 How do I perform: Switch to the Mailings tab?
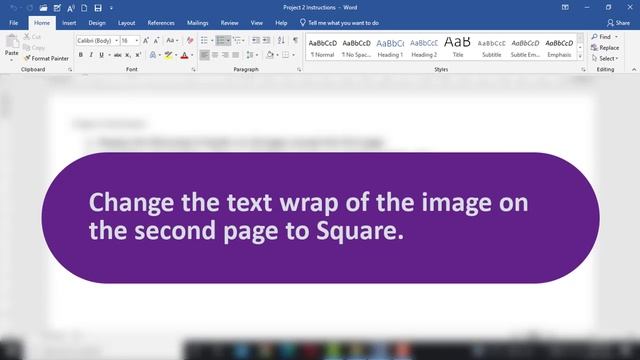tap(198, 23)
